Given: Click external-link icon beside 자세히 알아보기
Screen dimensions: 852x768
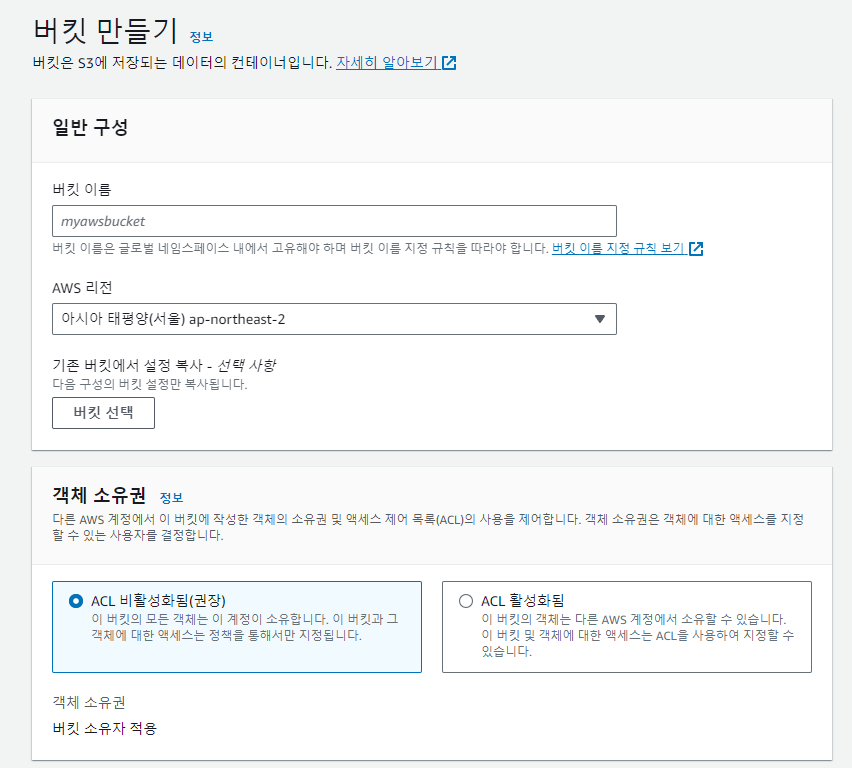Looking at the screenshot, I should click(x=449, y=63).
